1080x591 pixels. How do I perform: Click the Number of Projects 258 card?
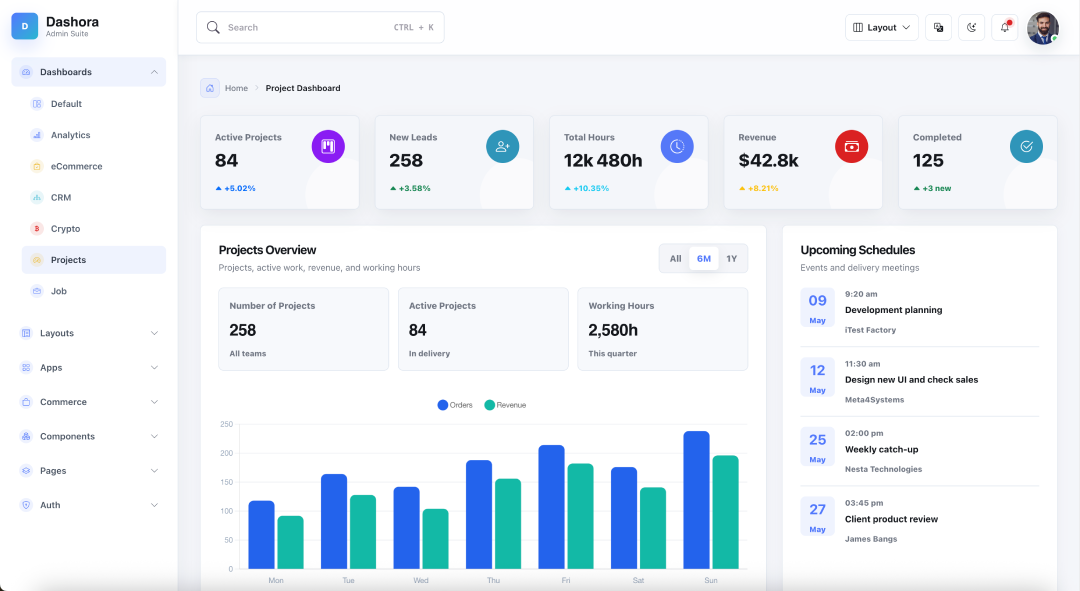coord(304,329)
